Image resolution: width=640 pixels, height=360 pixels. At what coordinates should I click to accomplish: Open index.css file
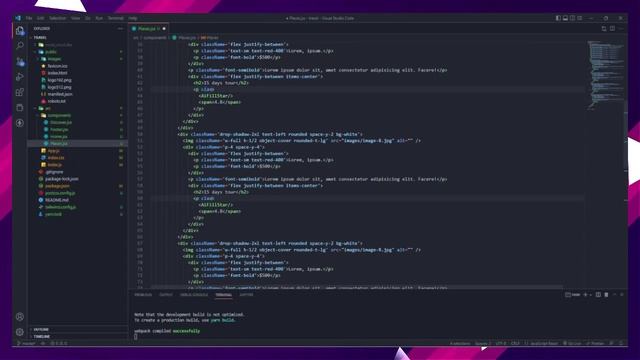56,158
